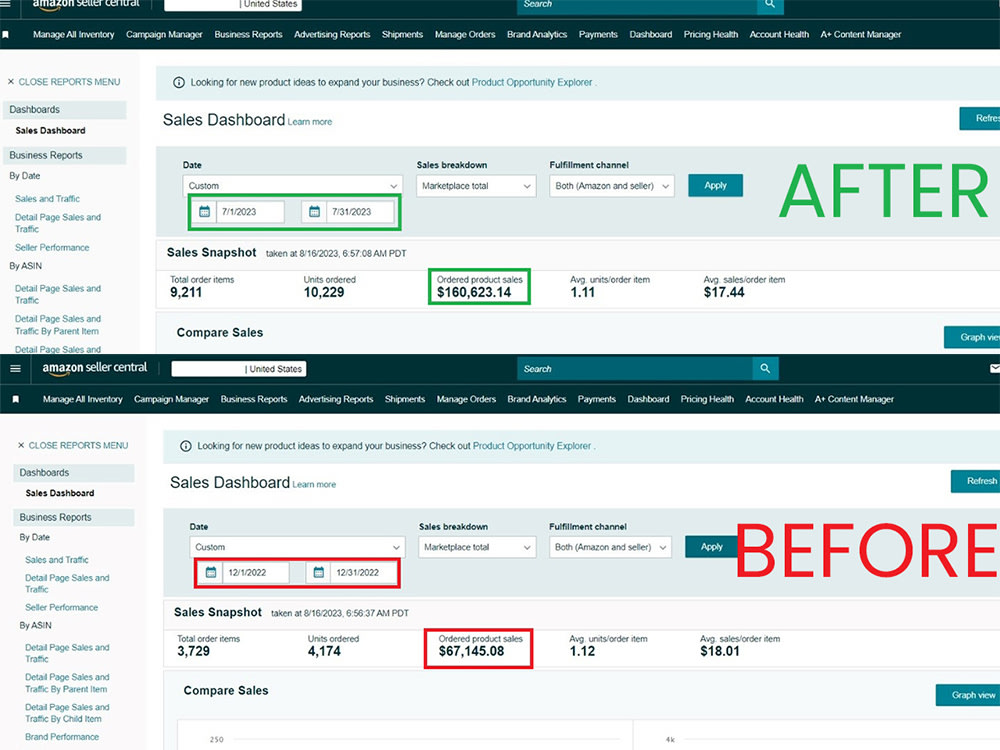Image resolution: width=1000 pixels, height=750 pixels.
Task: Open Account Health in BEFORE nav
Action: point(774,399)
